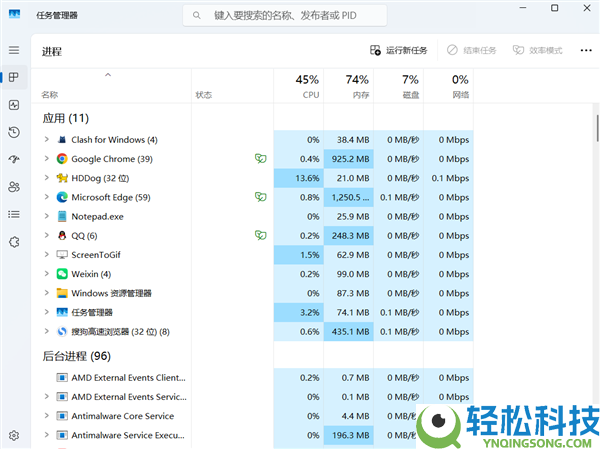Viewport: 600px width, 449px height.
Task: Expand Antimalware Core Service row
Action: [47, 416]
